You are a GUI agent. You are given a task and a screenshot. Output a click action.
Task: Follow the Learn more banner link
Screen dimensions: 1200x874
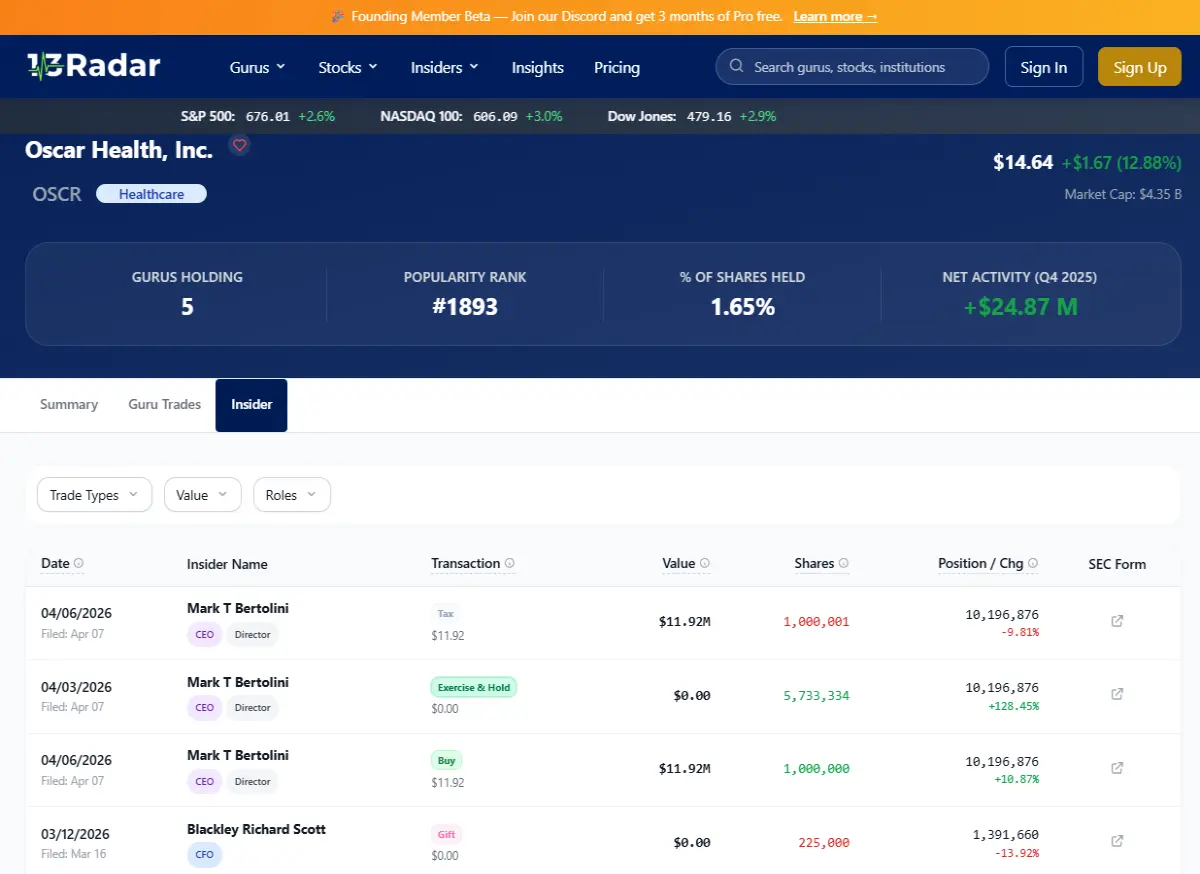point(835,17)
